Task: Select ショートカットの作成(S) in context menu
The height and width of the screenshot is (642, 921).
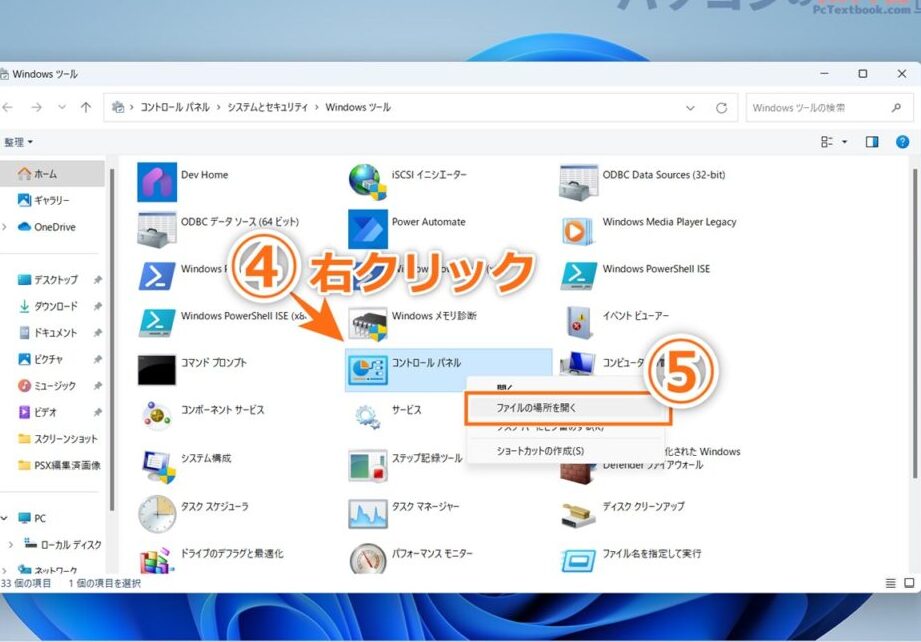Action: pos(540,451)
